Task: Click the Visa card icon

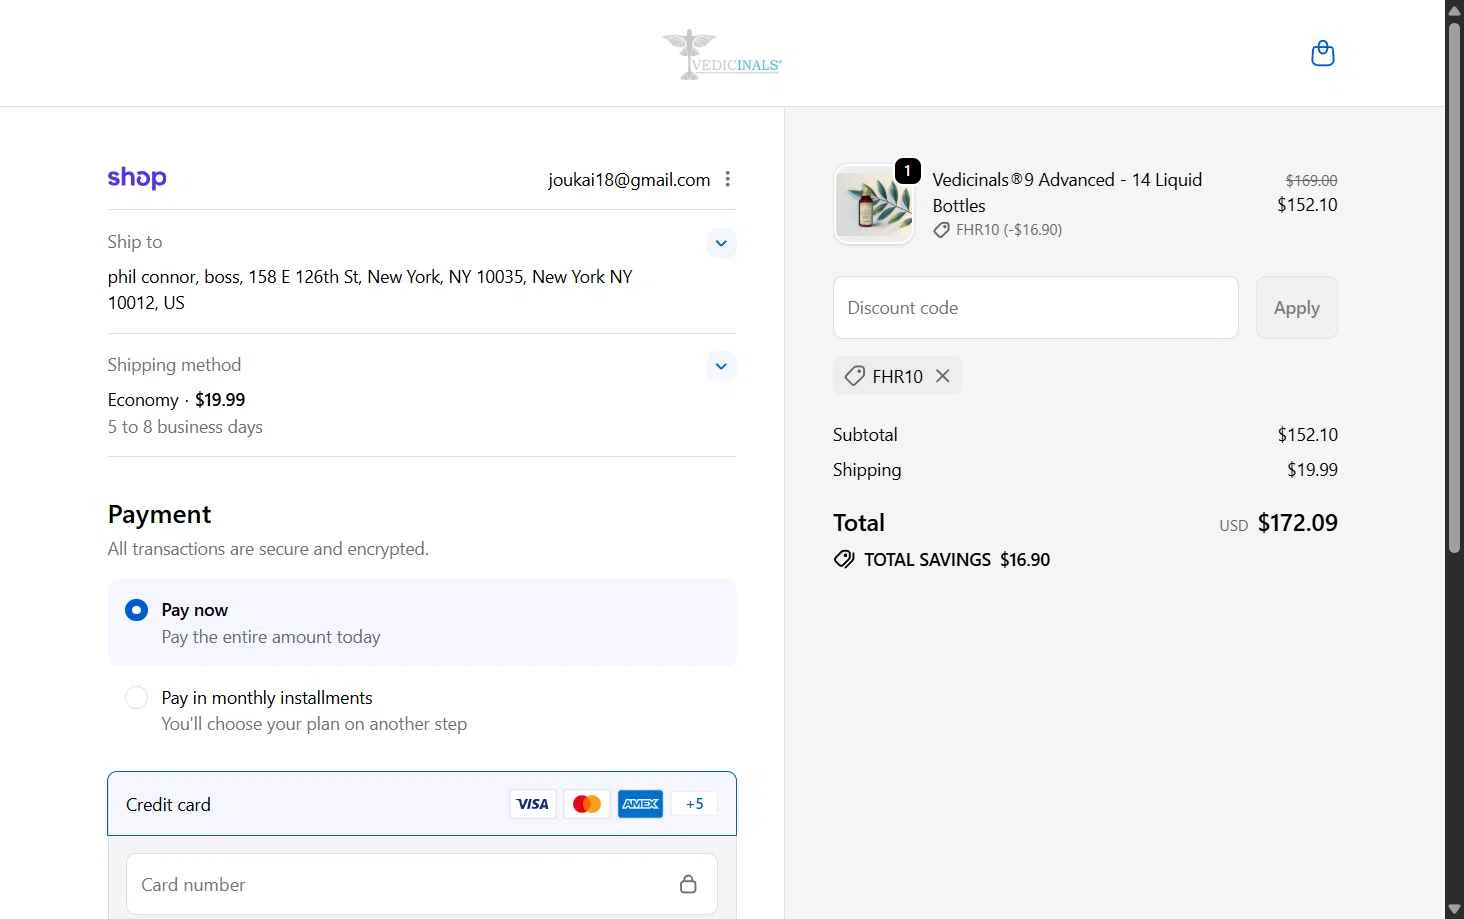Action: (532, 804)
